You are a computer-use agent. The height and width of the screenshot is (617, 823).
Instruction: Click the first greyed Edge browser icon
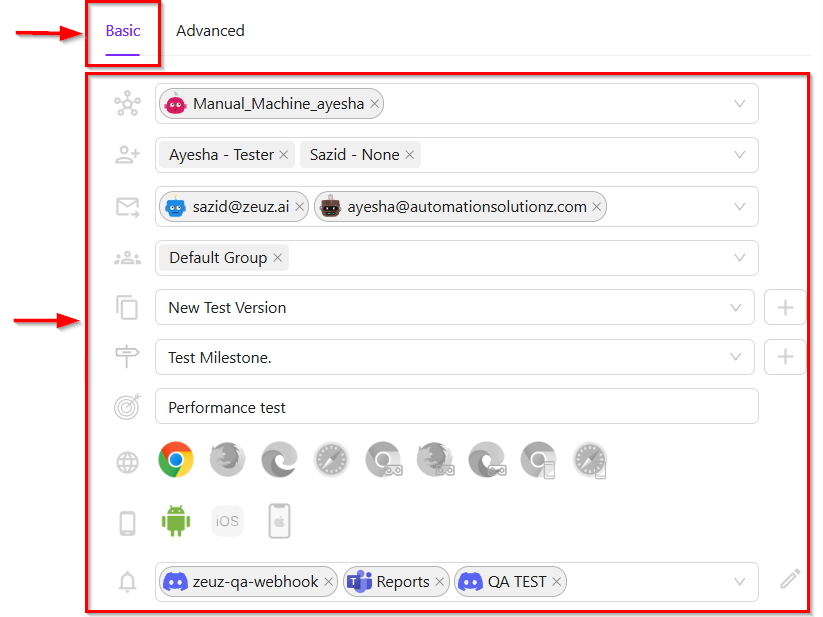click(279, 460)
